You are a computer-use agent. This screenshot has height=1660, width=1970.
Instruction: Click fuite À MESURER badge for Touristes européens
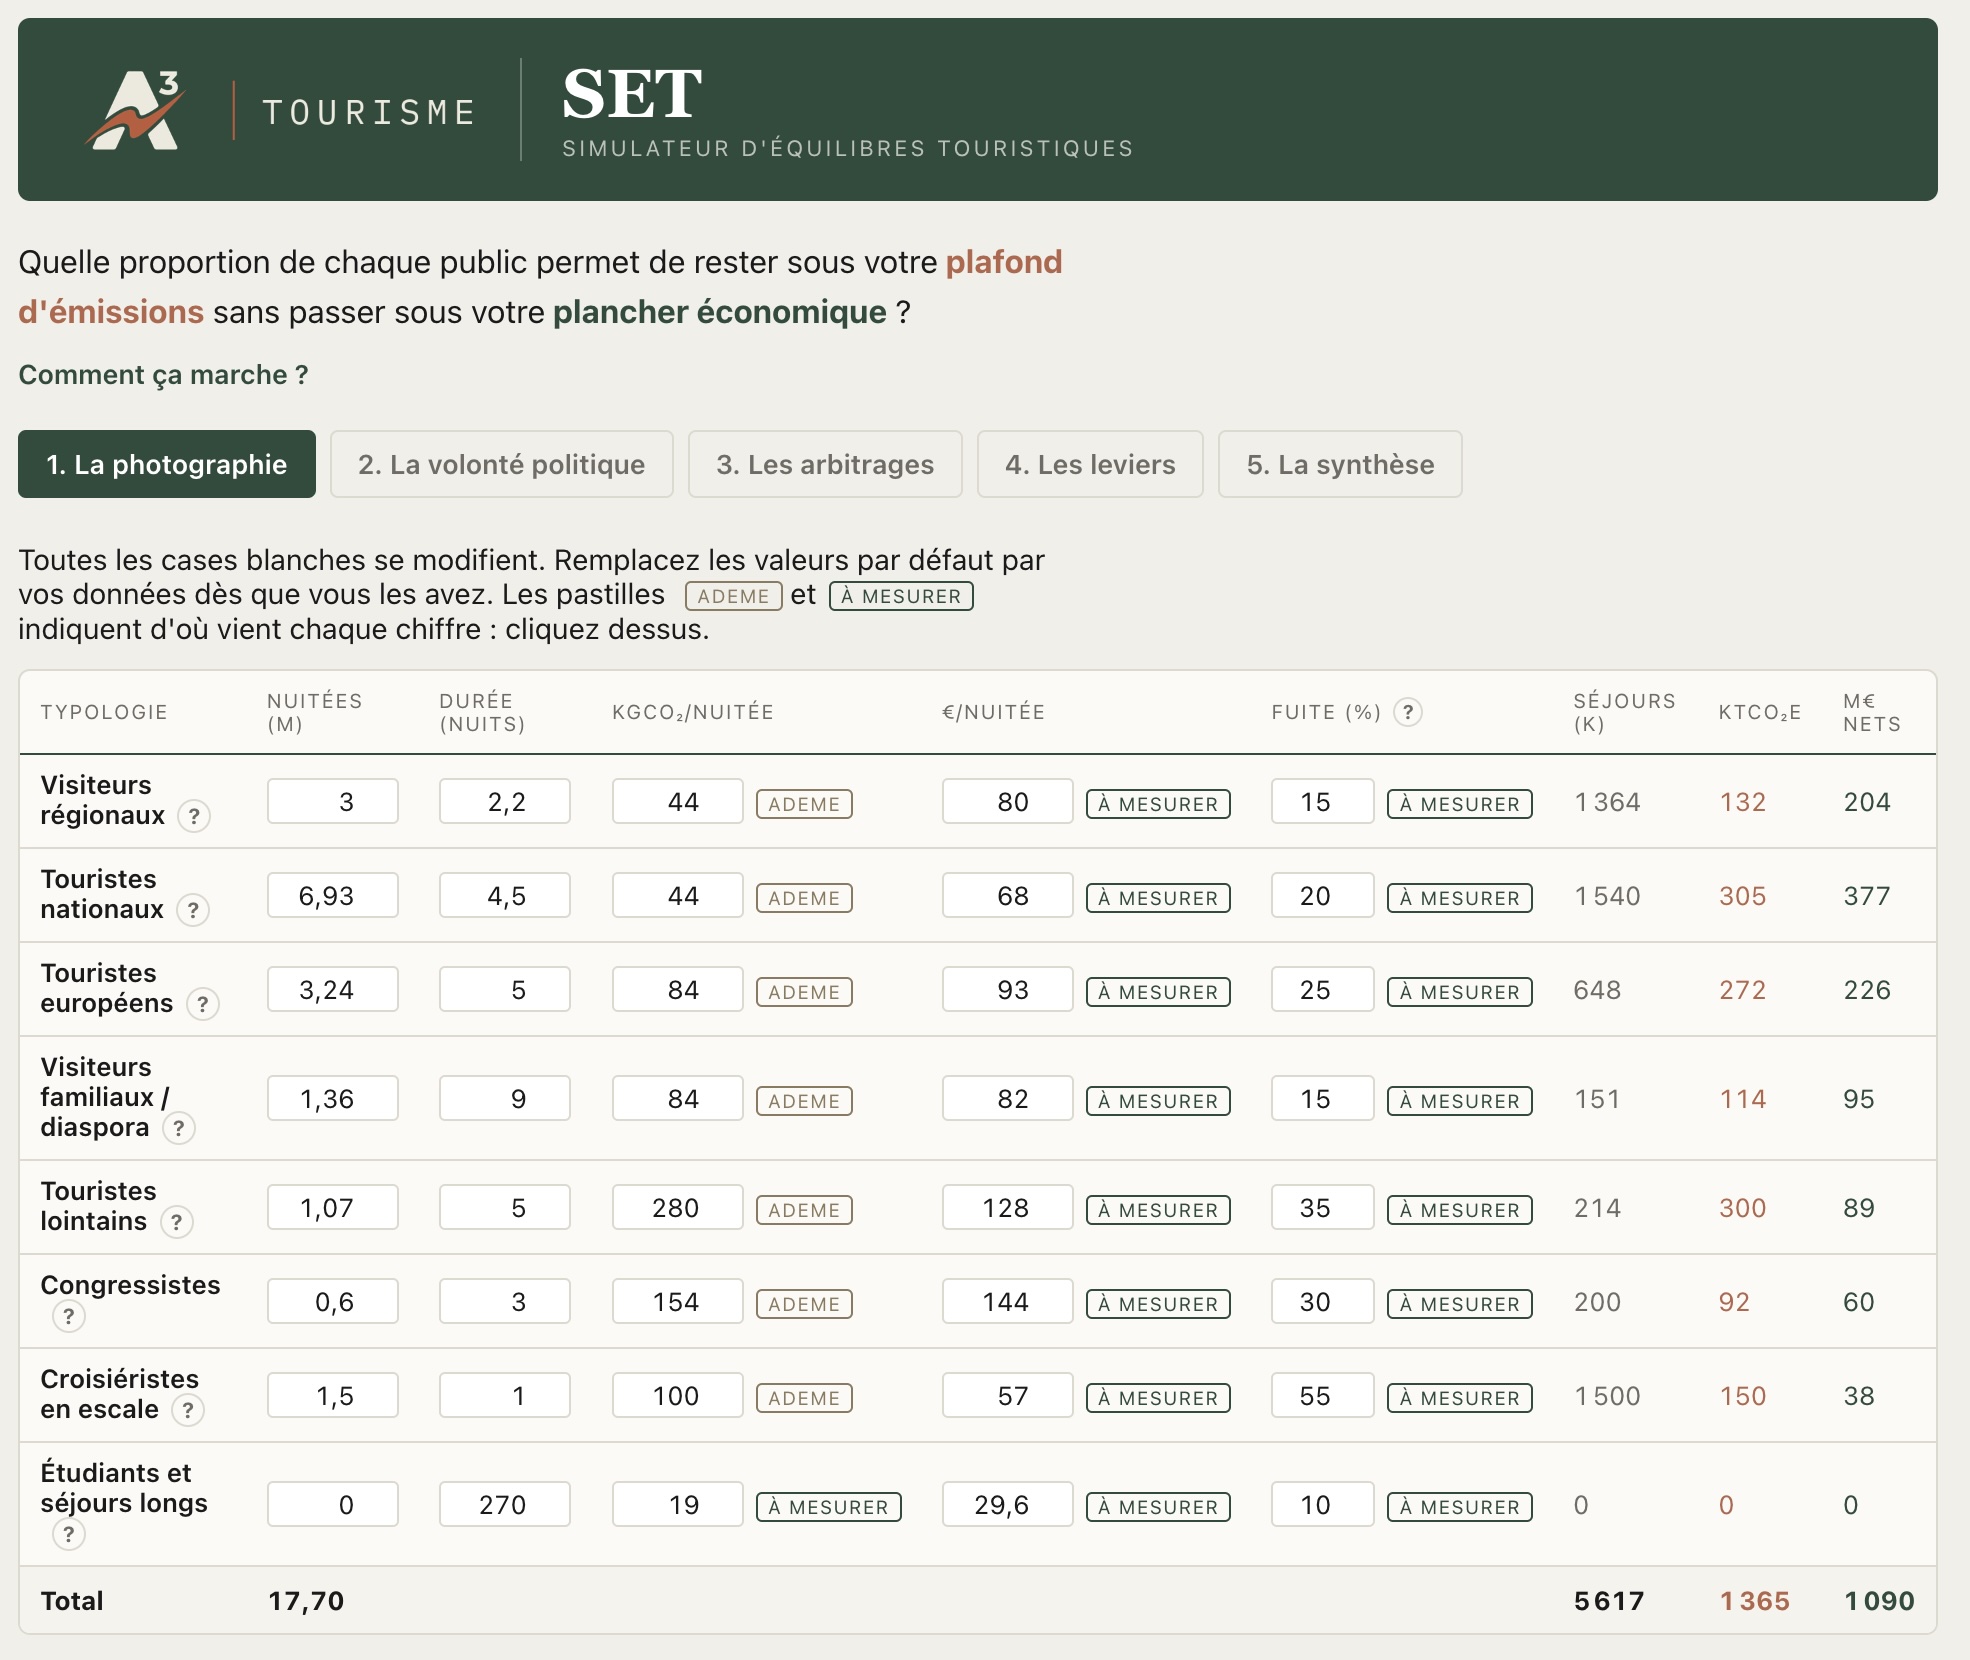tap(1460, 992)
